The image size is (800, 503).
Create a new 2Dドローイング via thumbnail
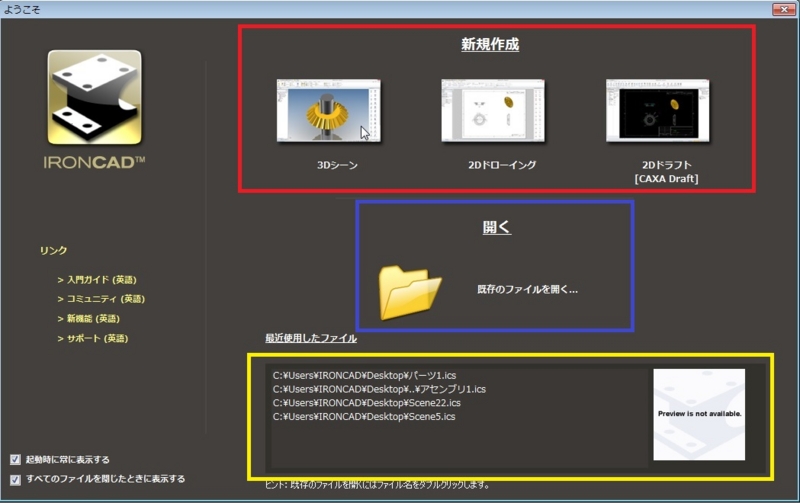[493, 110]
